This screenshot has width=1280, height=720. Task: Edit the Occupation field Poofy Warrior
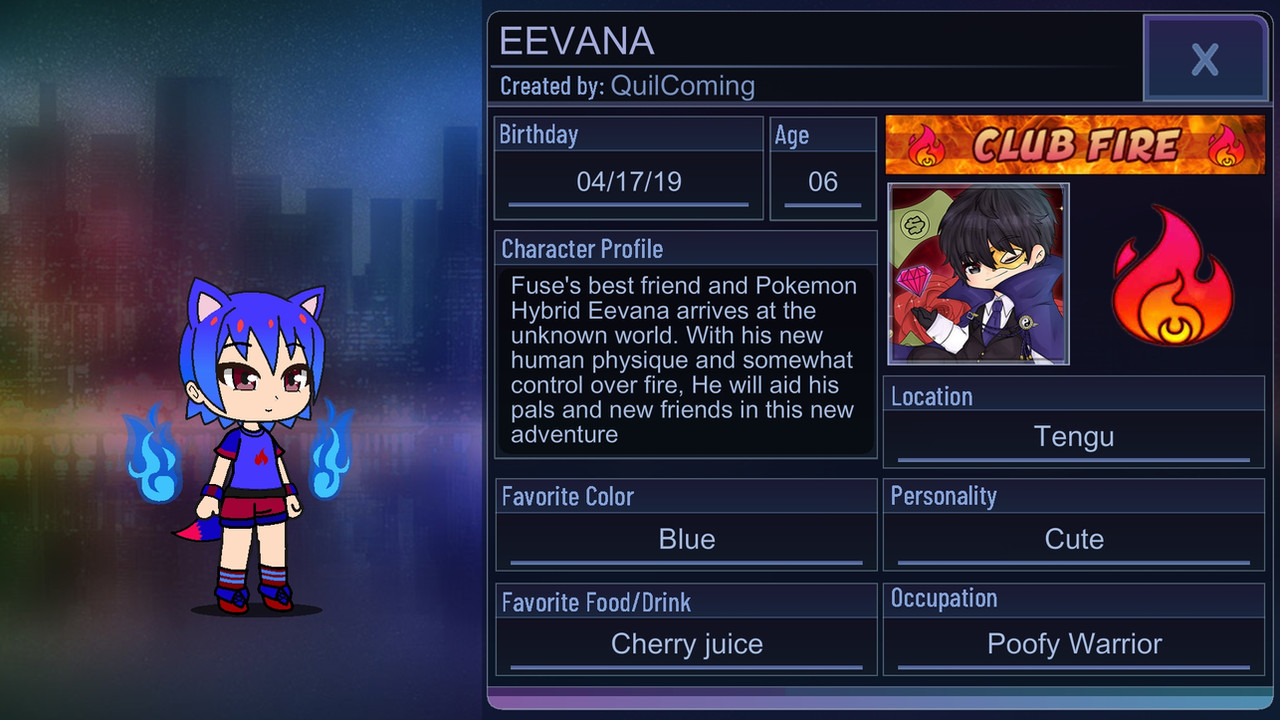1074,645
